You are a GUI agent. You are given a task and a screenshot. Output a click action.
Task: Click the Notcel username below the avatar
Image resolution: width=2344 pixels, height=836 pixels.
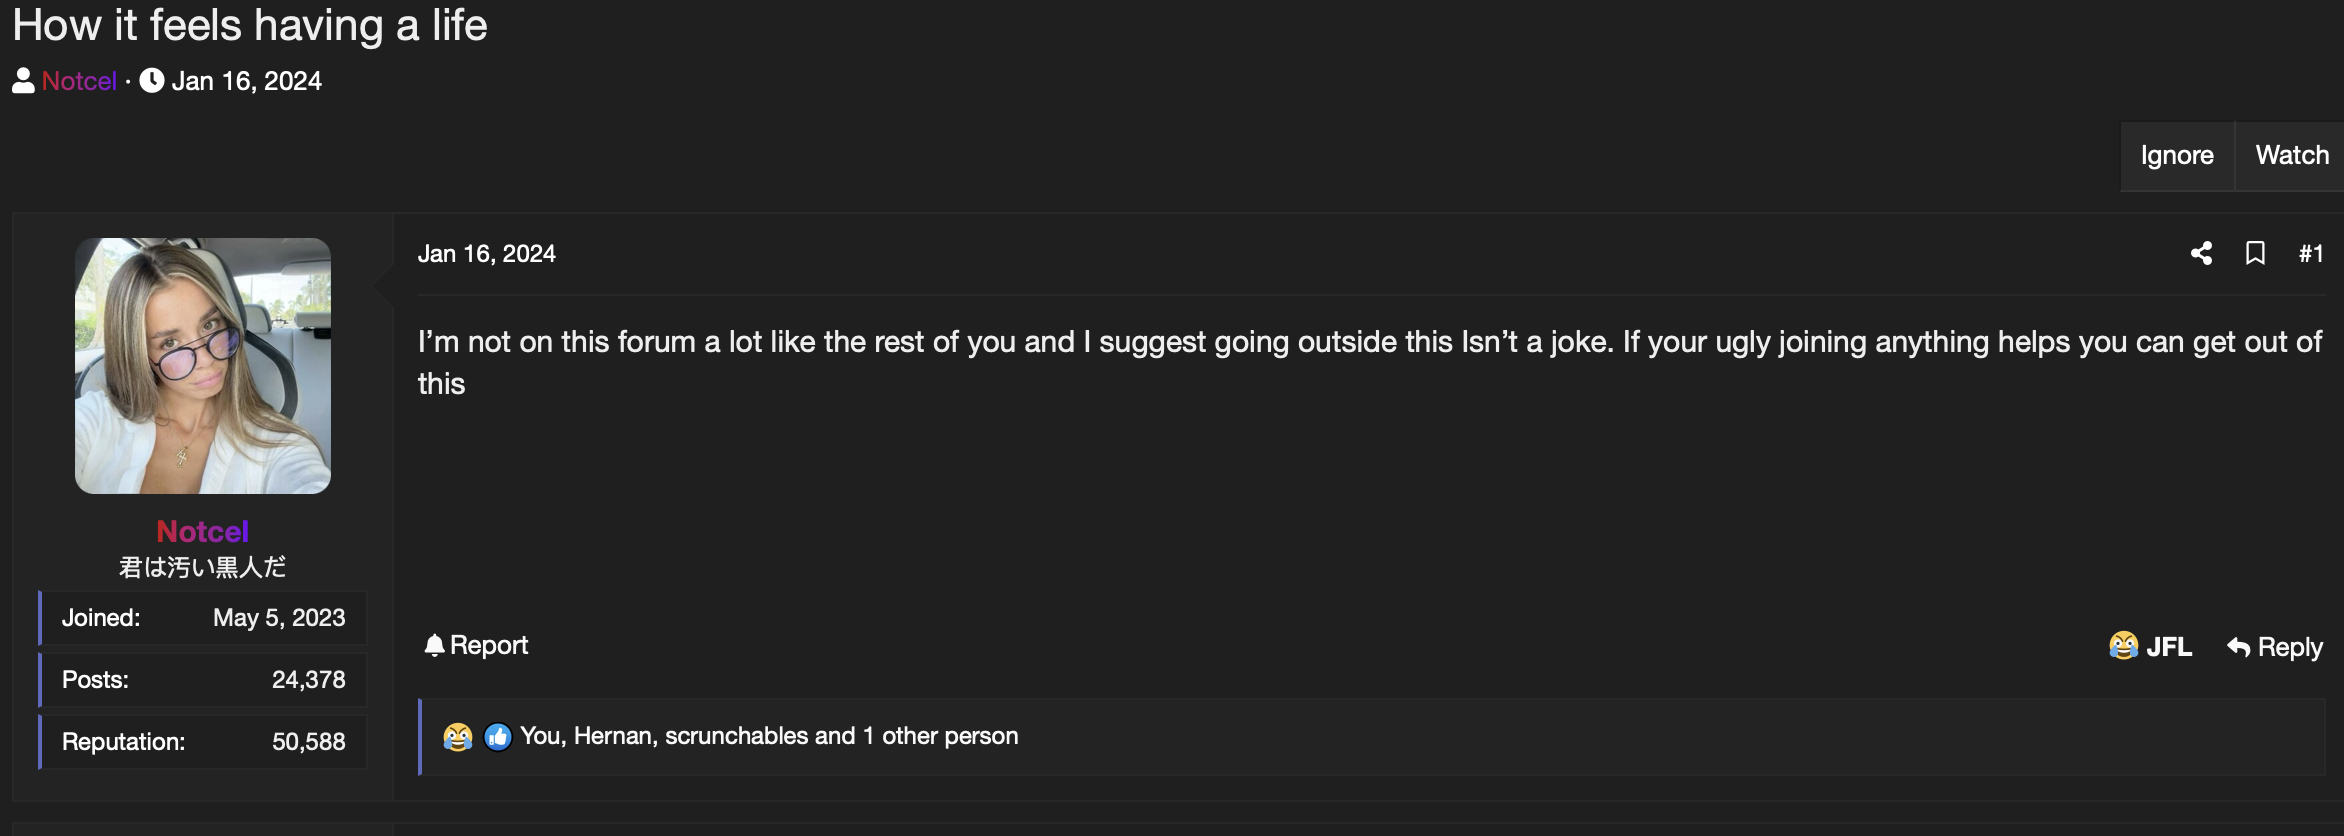tap(202, 531)
